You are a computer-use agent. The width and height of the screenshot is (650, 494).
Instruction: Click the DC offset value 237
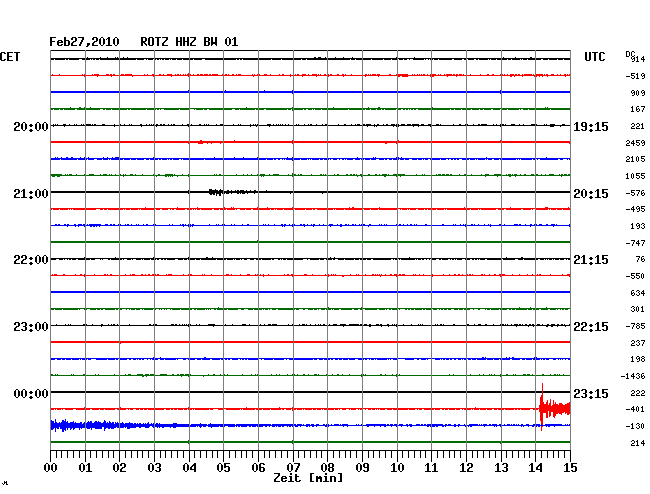[x=638, y=343]
